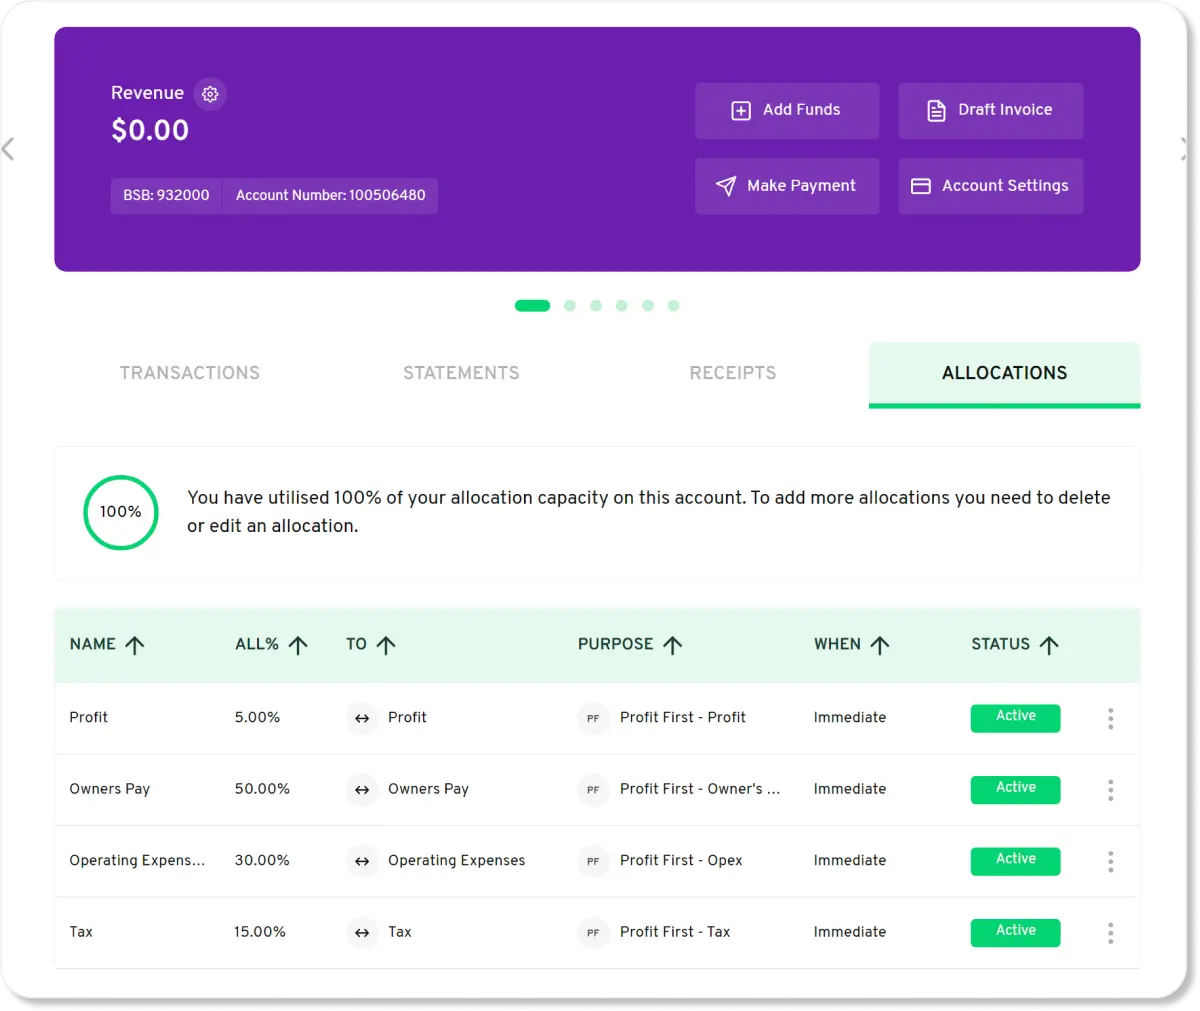The image size is (1200, 1011).
Task: Click the 100% allocation capacity circle
Action: click(x=120, y=512)
